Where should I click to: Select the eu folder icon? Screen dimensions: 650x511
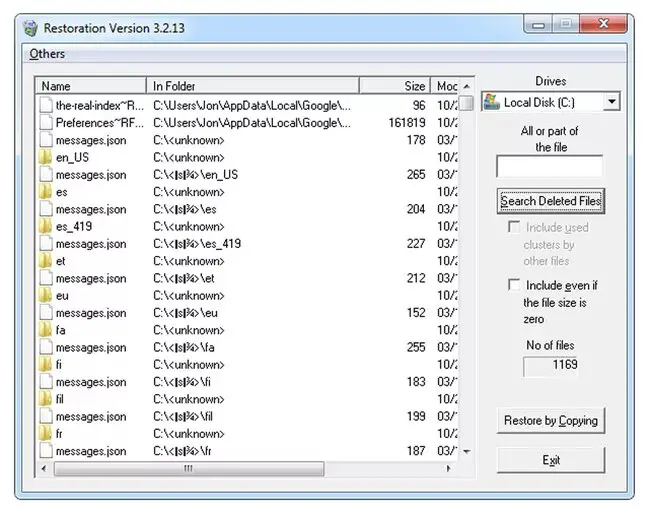click(x=45, y=295)
